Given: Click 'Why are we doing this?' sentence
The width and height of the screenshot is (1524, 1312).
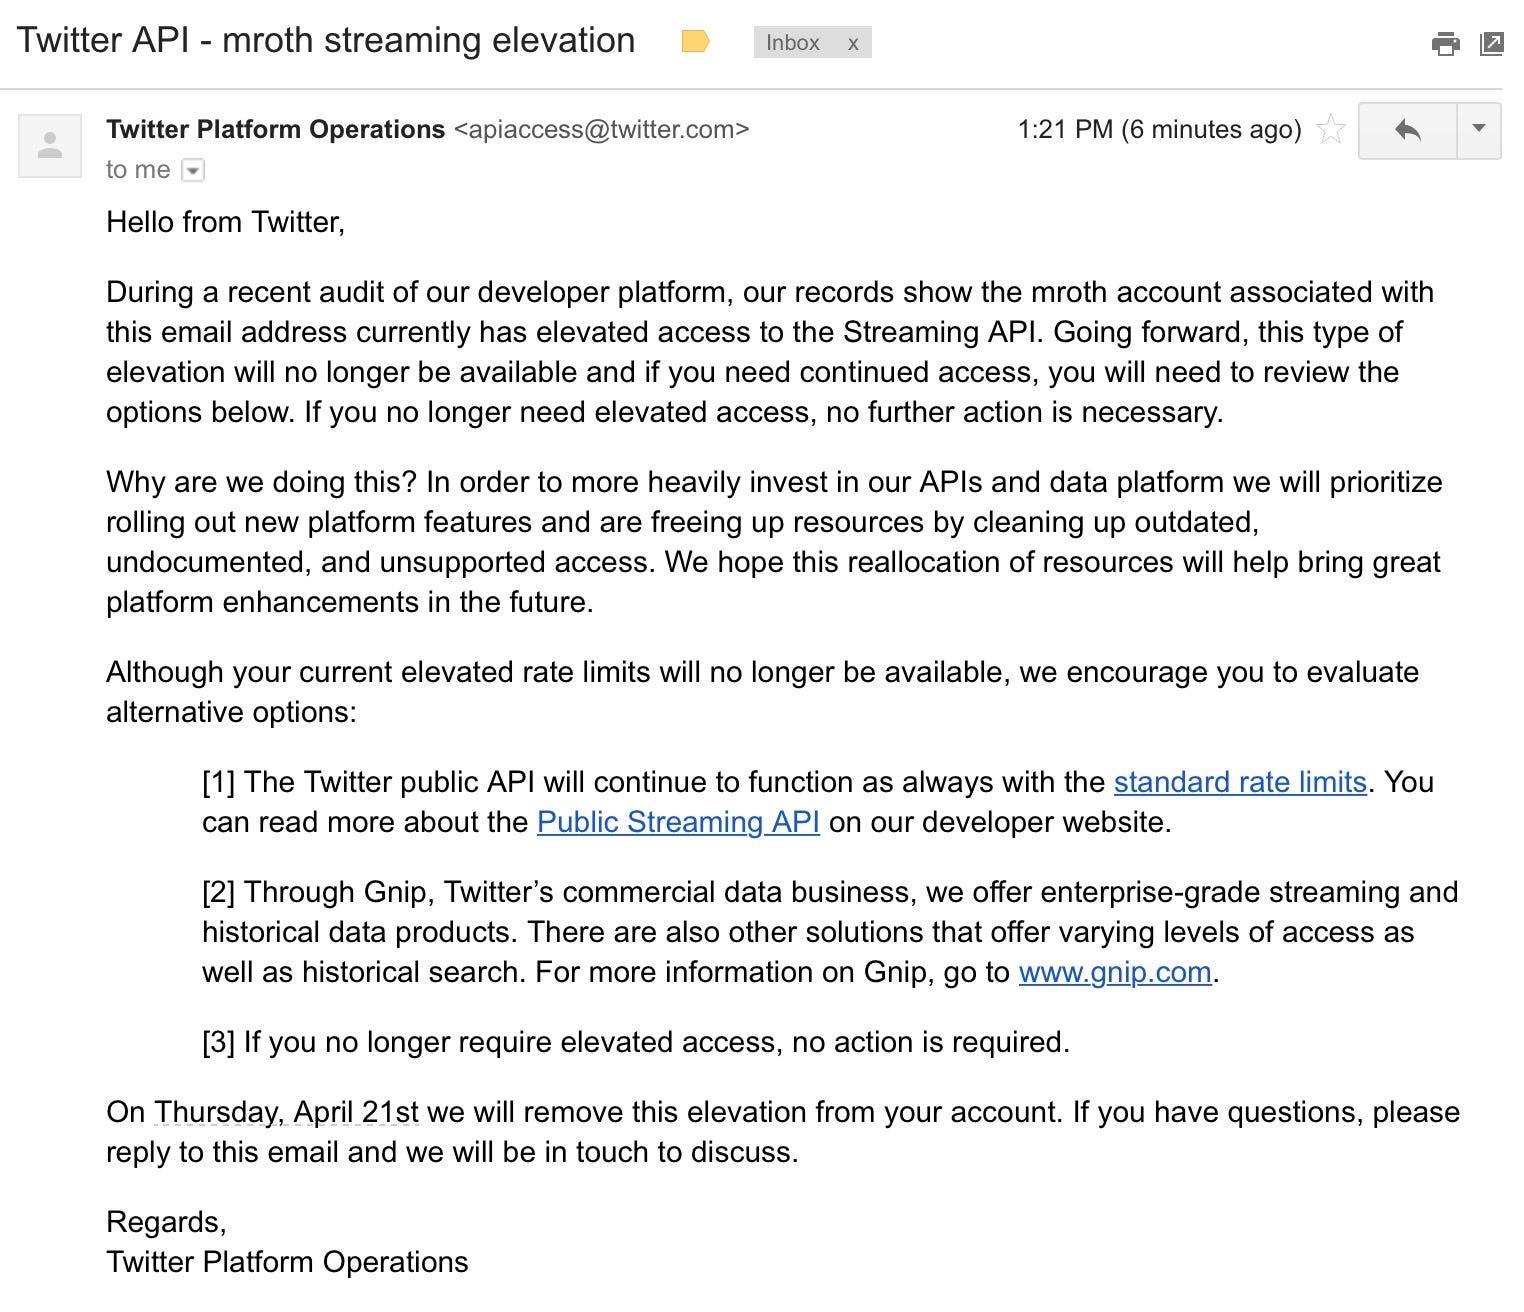Looking at the screenshot, I should pyautogui.click(x=261, y=482).
